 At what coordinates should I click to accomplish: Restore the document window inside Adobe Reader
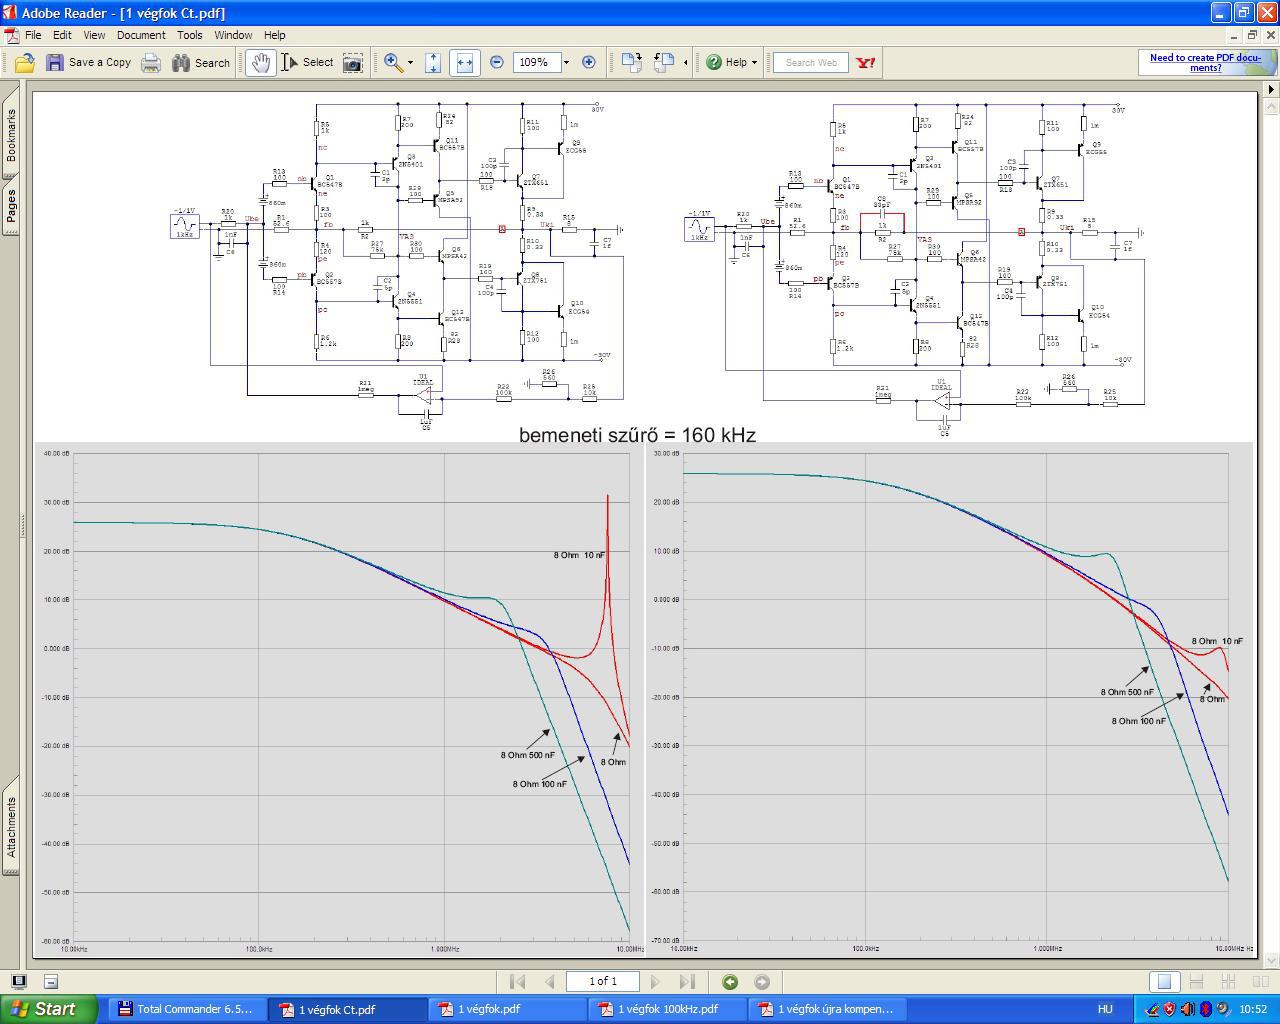1251,35
